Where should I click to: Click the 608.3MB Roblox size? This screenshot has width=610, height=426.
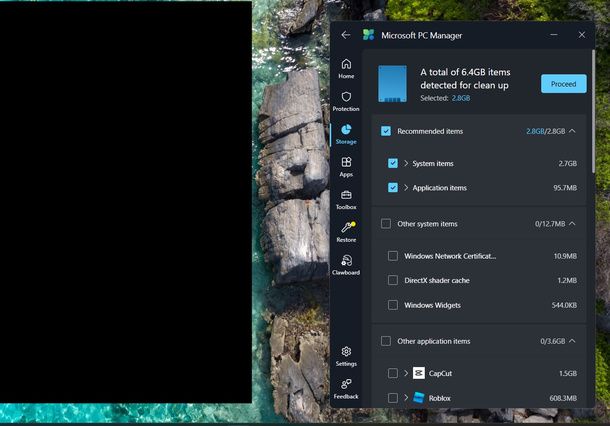coord(563,398)
